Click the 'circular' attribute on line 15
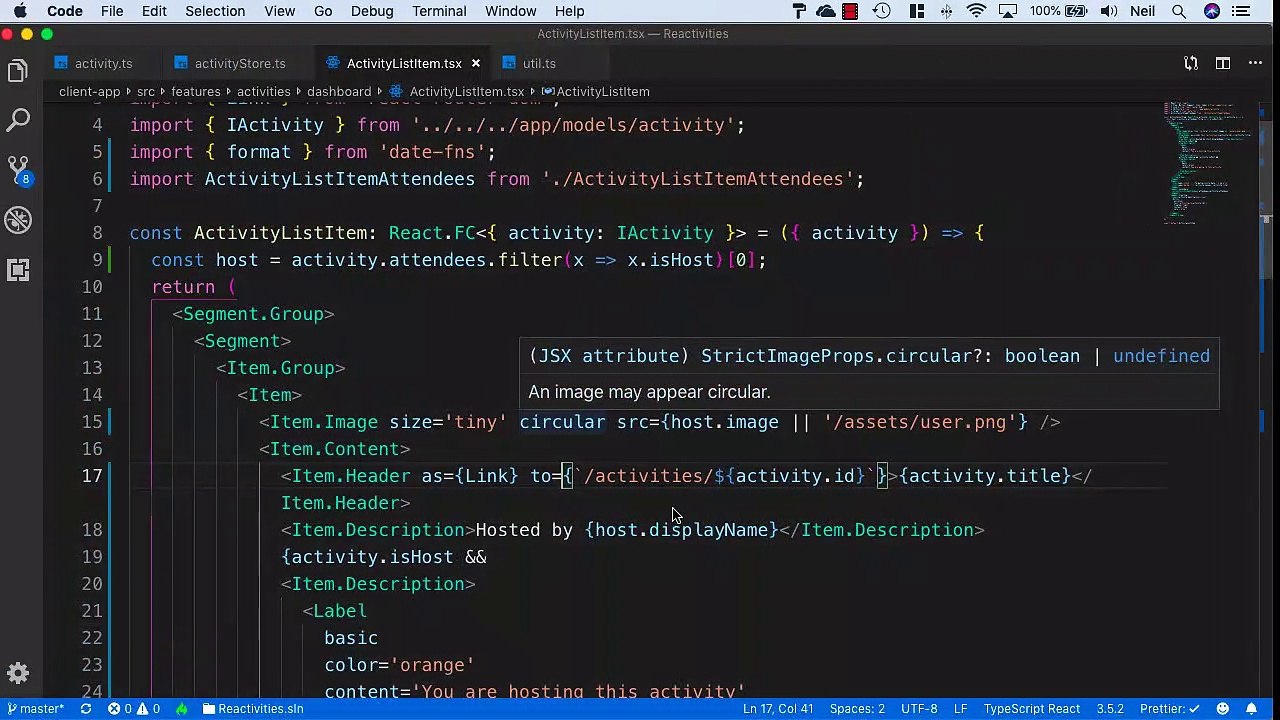This screenshot has height=720, width=1280. pos(562,422)
